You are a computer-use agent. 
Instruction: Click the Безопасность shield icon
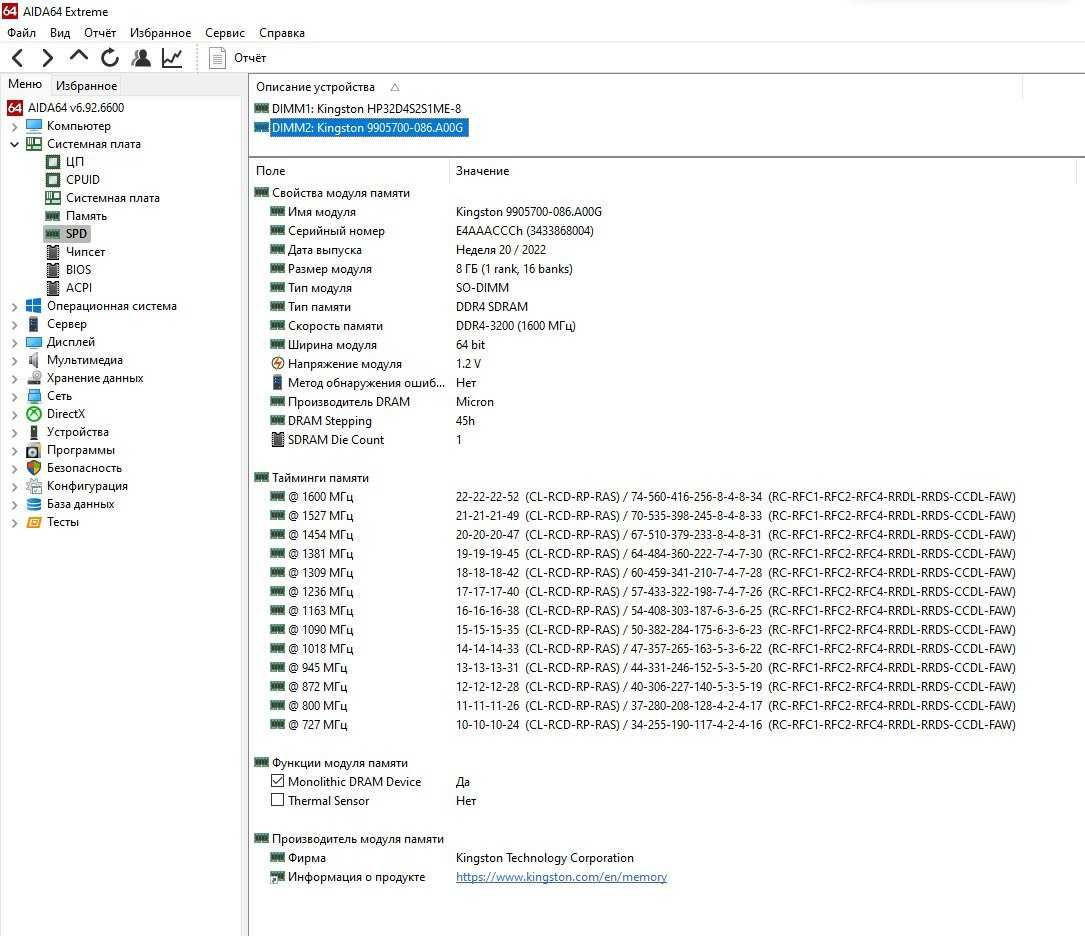[x=34, y=468]
